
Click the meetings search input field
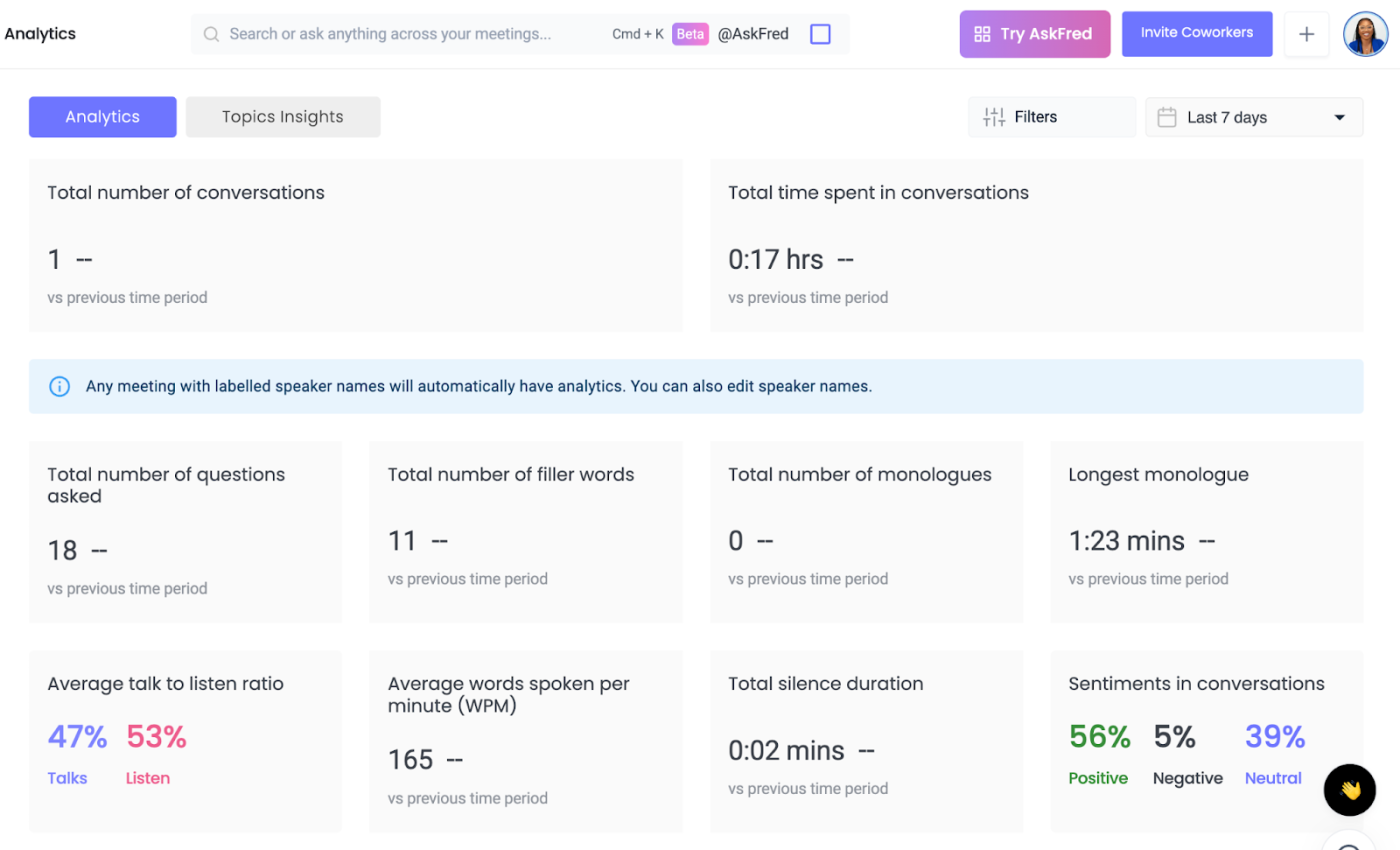[x=400, y=34]
